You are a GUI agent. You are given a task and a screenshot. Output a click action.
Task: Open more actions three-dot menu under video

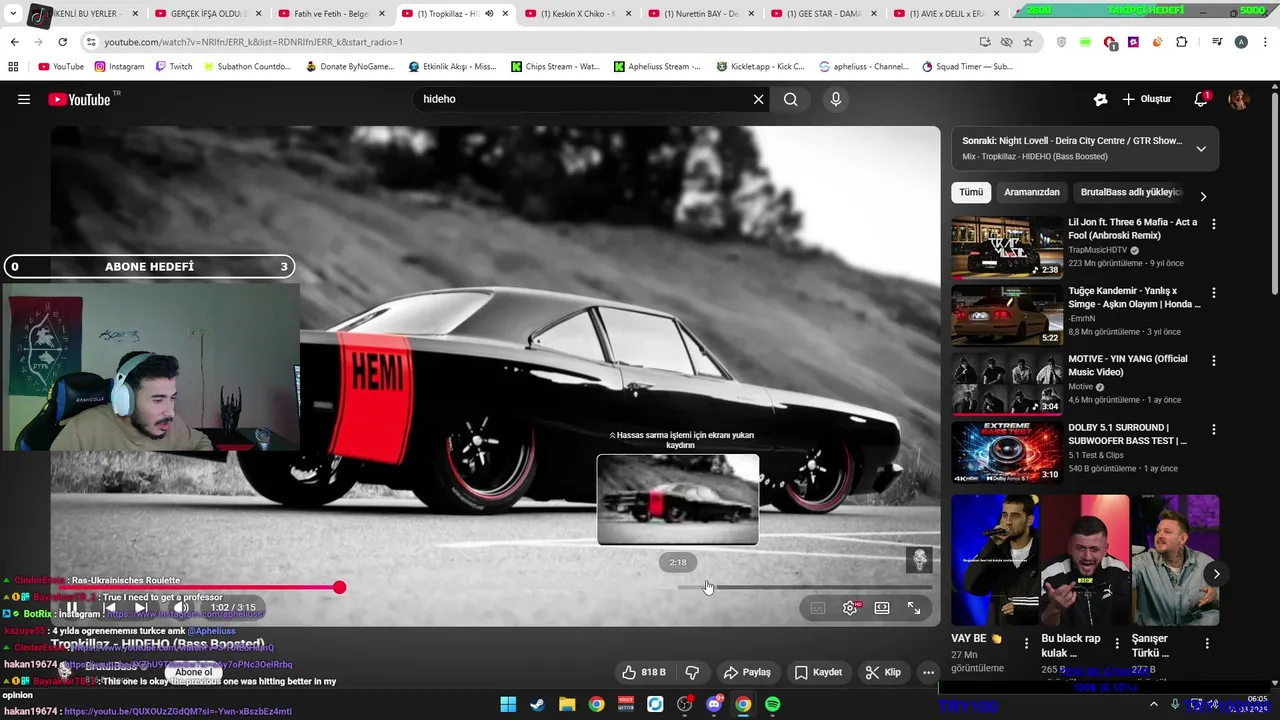pyautogui.click(x=928, y=672)
